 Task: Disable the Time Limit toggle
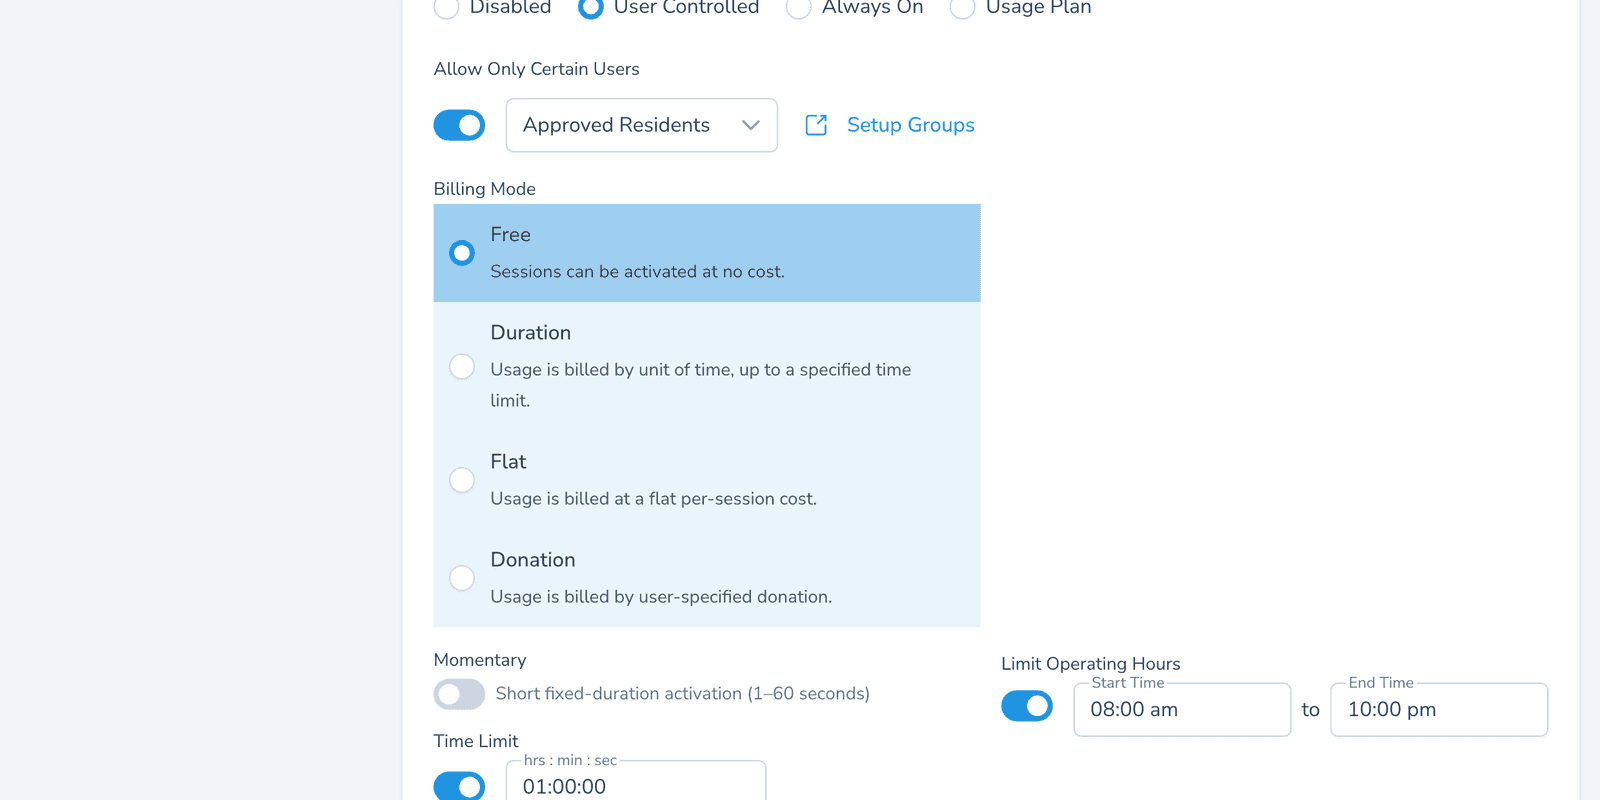coord(459,786)
